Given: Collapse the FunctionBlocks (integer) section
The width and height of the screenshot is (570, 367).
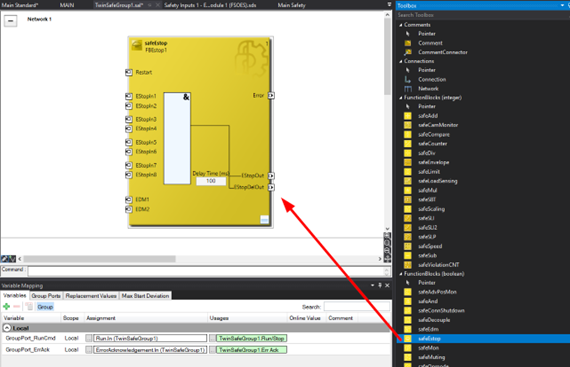Looking at the screenshot, I should pos(401,97).
